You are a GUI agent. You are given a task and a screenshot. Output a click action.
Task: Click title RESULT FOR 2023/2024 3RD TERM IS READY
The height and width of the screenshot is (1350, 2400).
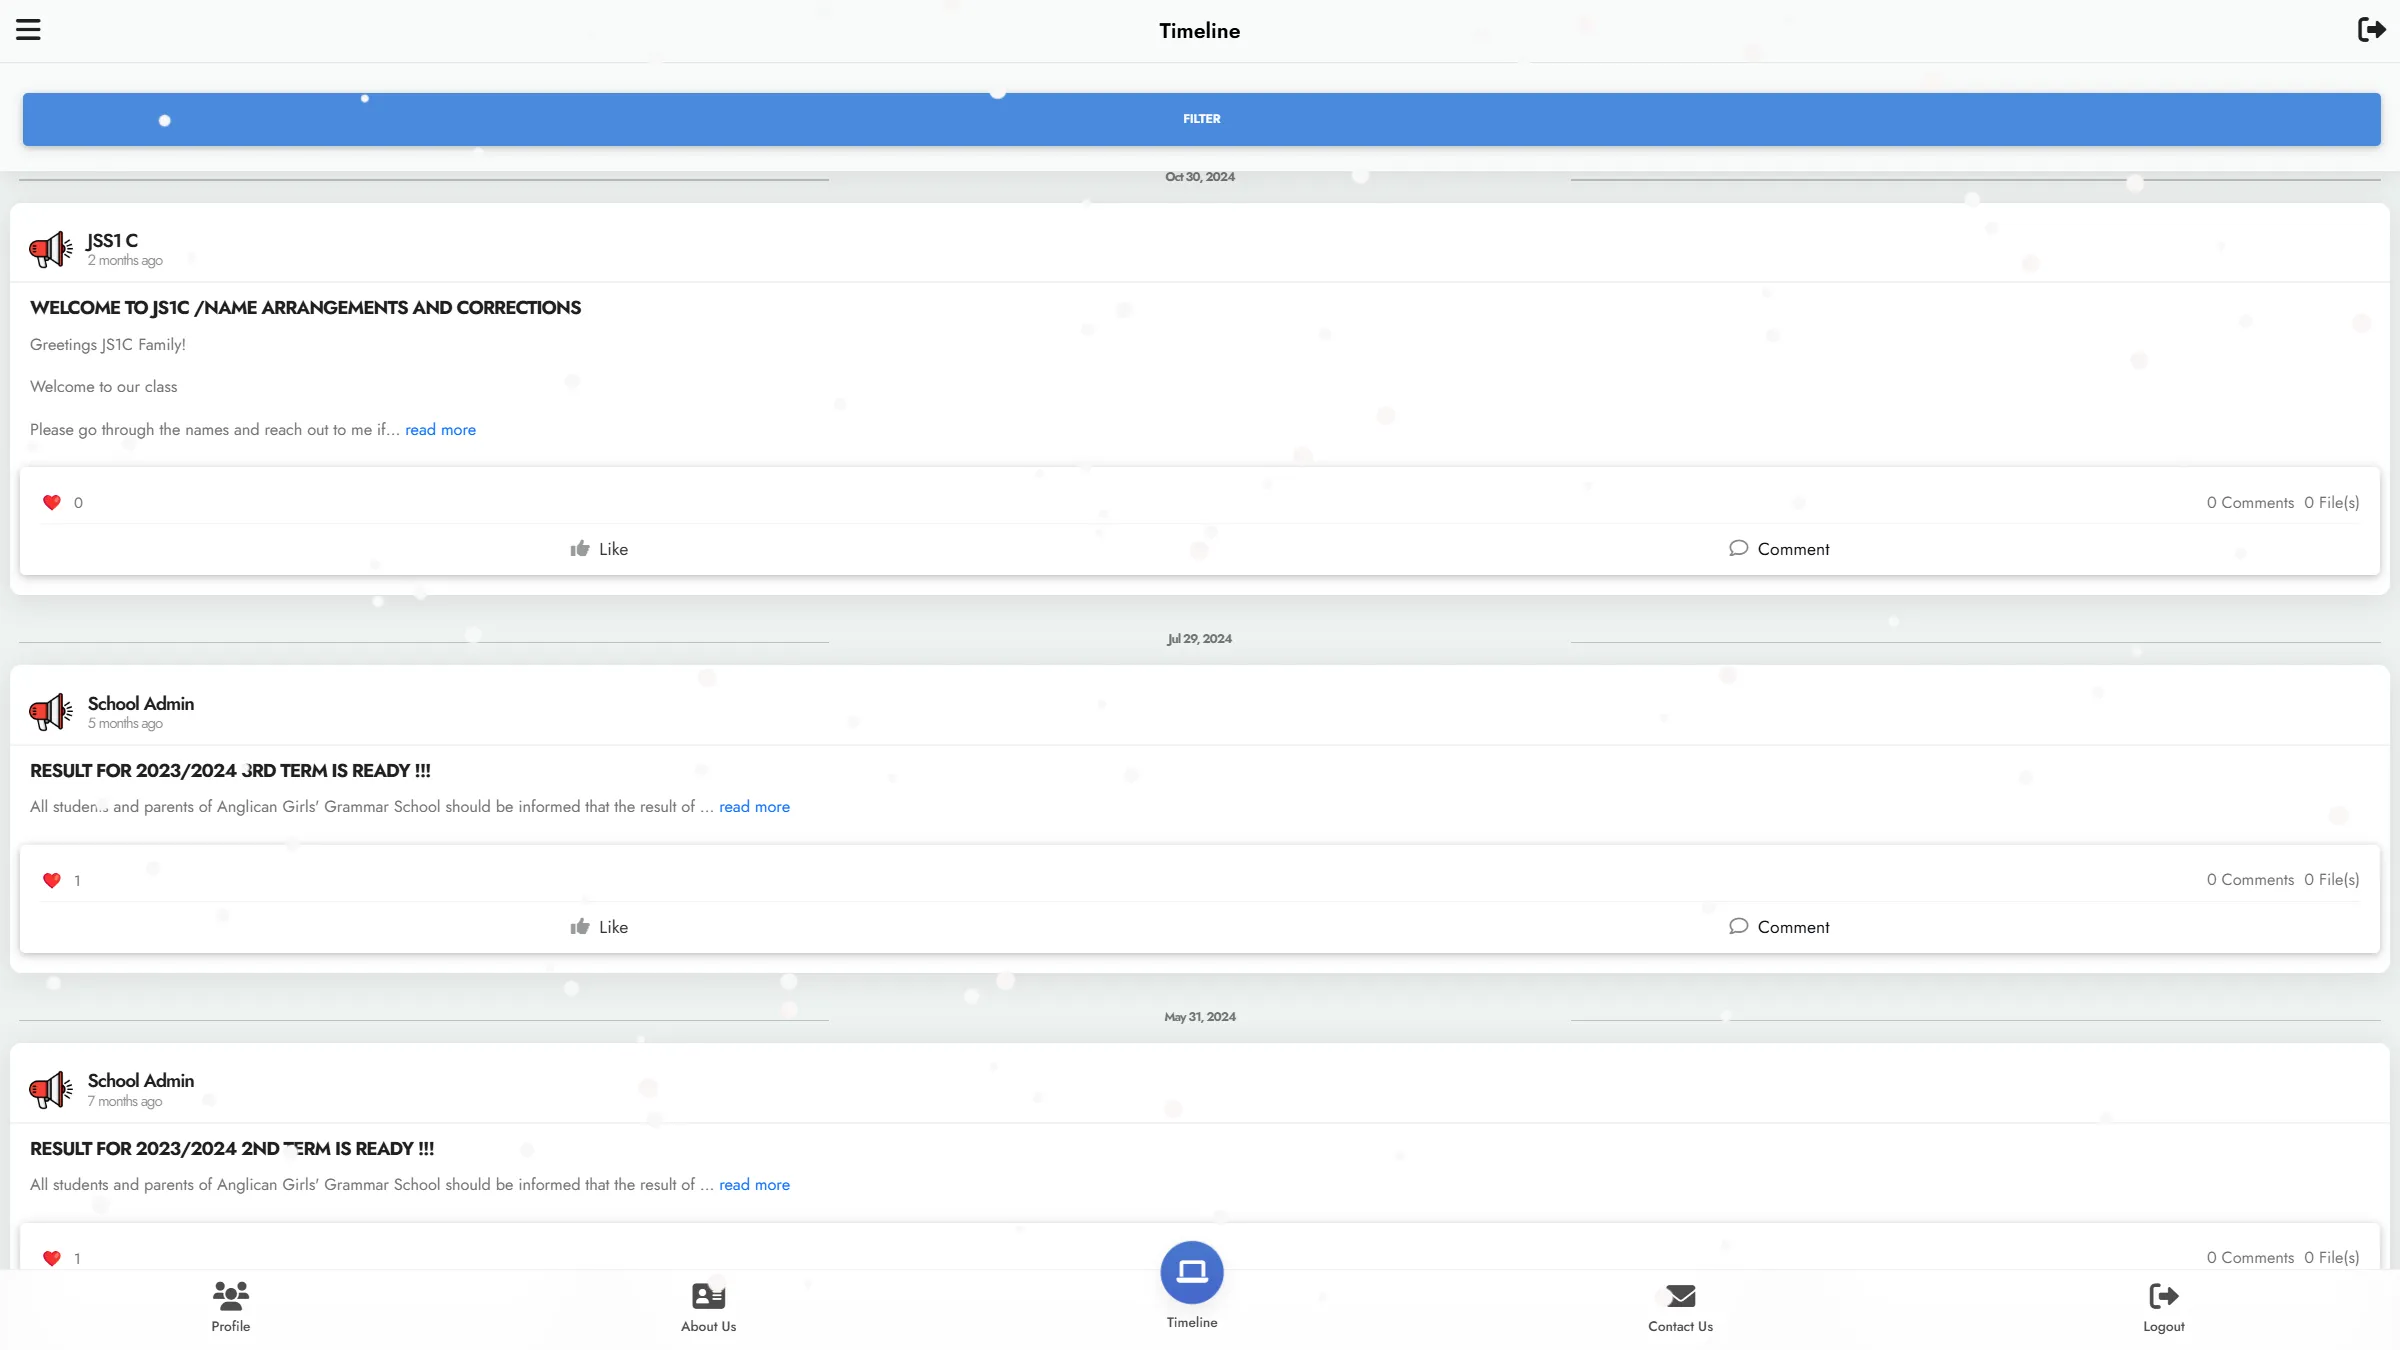click(230, 771)
